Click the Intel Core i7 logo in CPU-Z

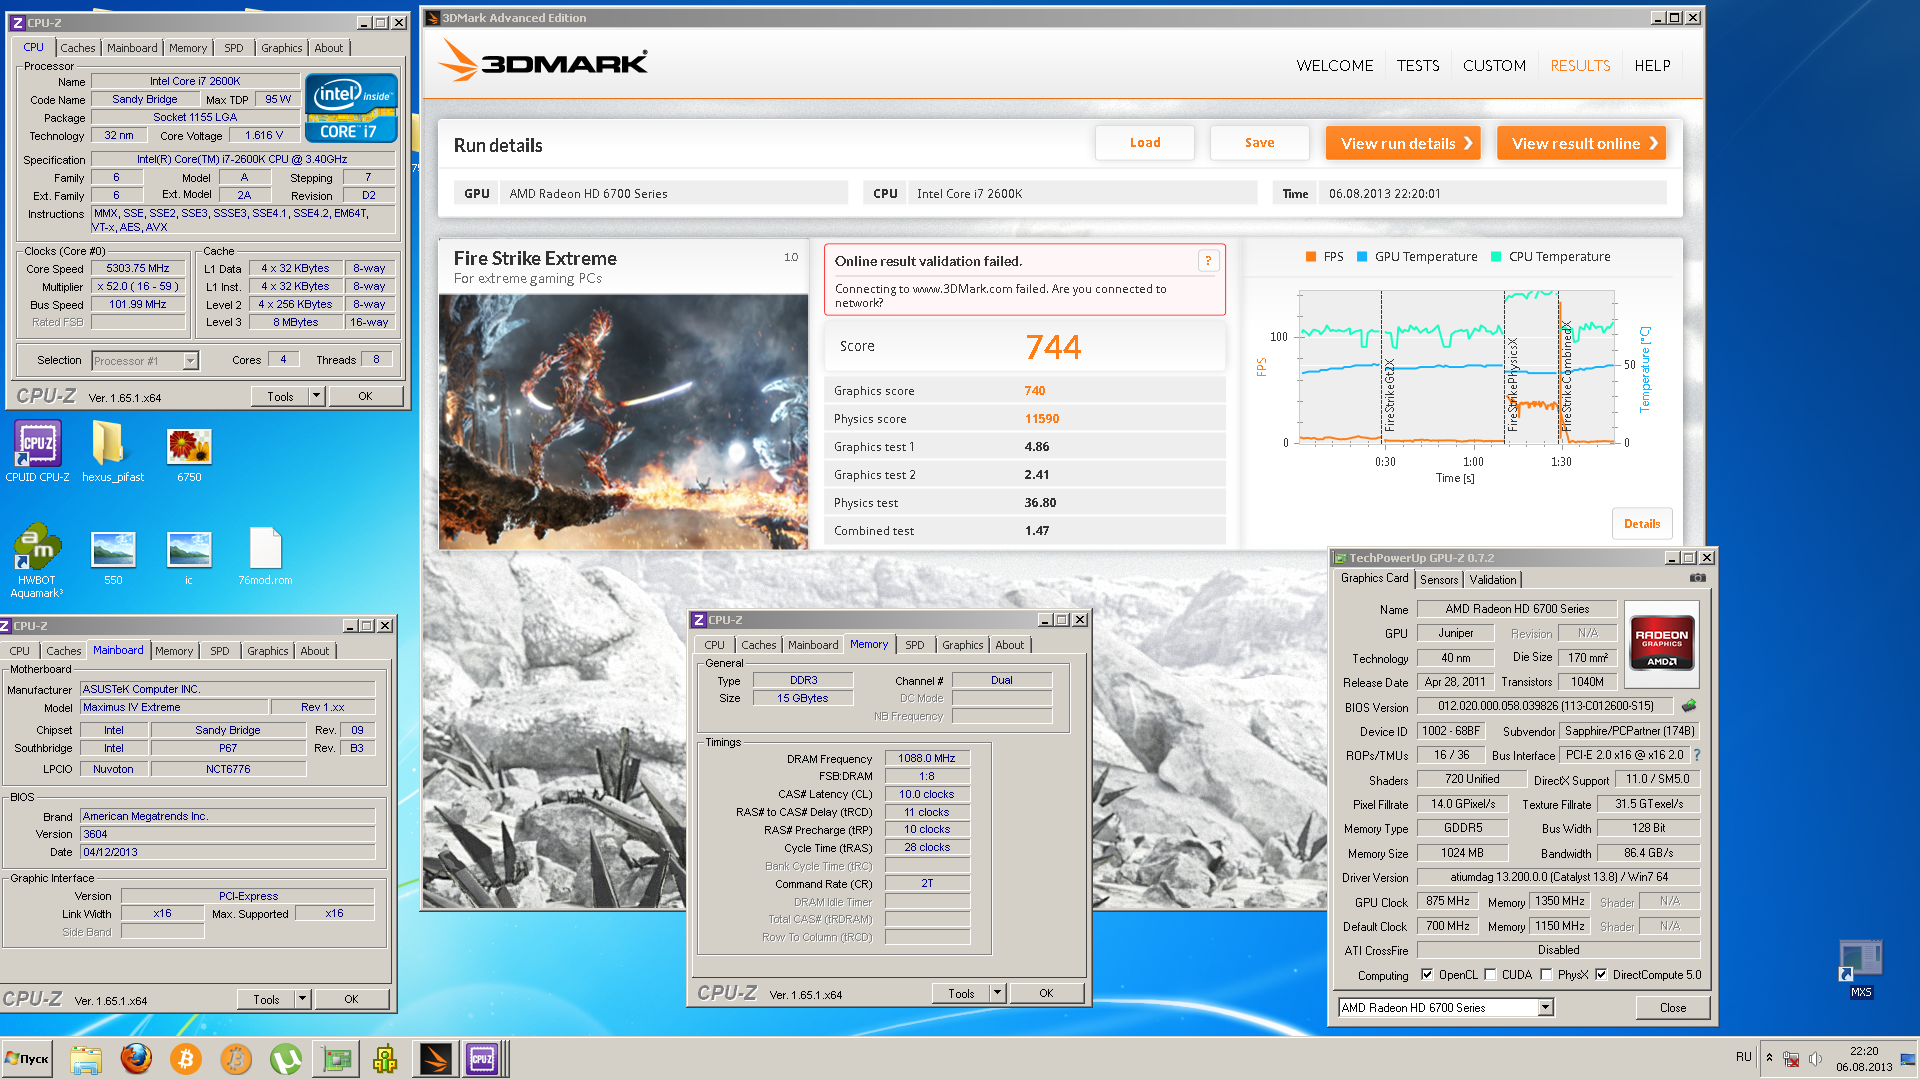click(351, 107)
